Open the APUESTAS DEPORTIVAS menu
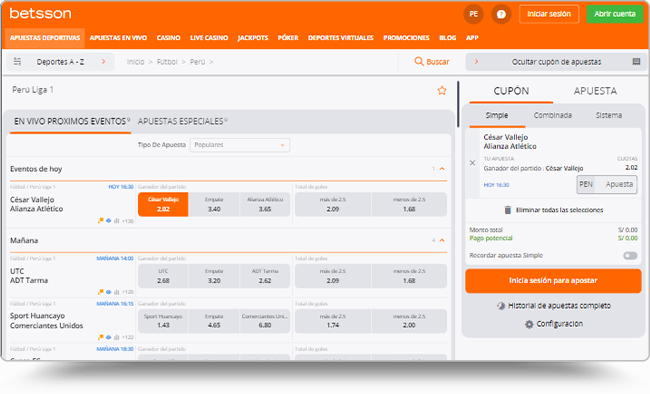650x394 pixels. 45,38
